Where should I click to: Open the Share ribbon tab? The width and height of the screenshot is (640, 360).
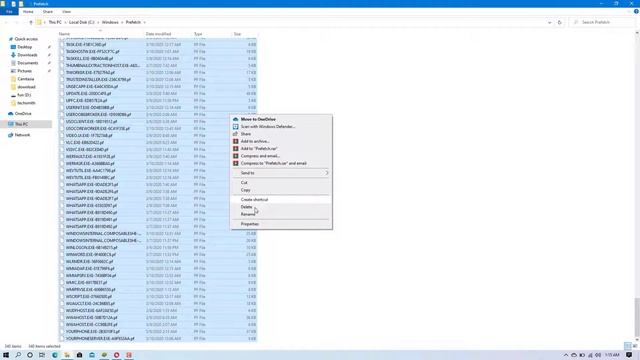[x=48, y=11]
